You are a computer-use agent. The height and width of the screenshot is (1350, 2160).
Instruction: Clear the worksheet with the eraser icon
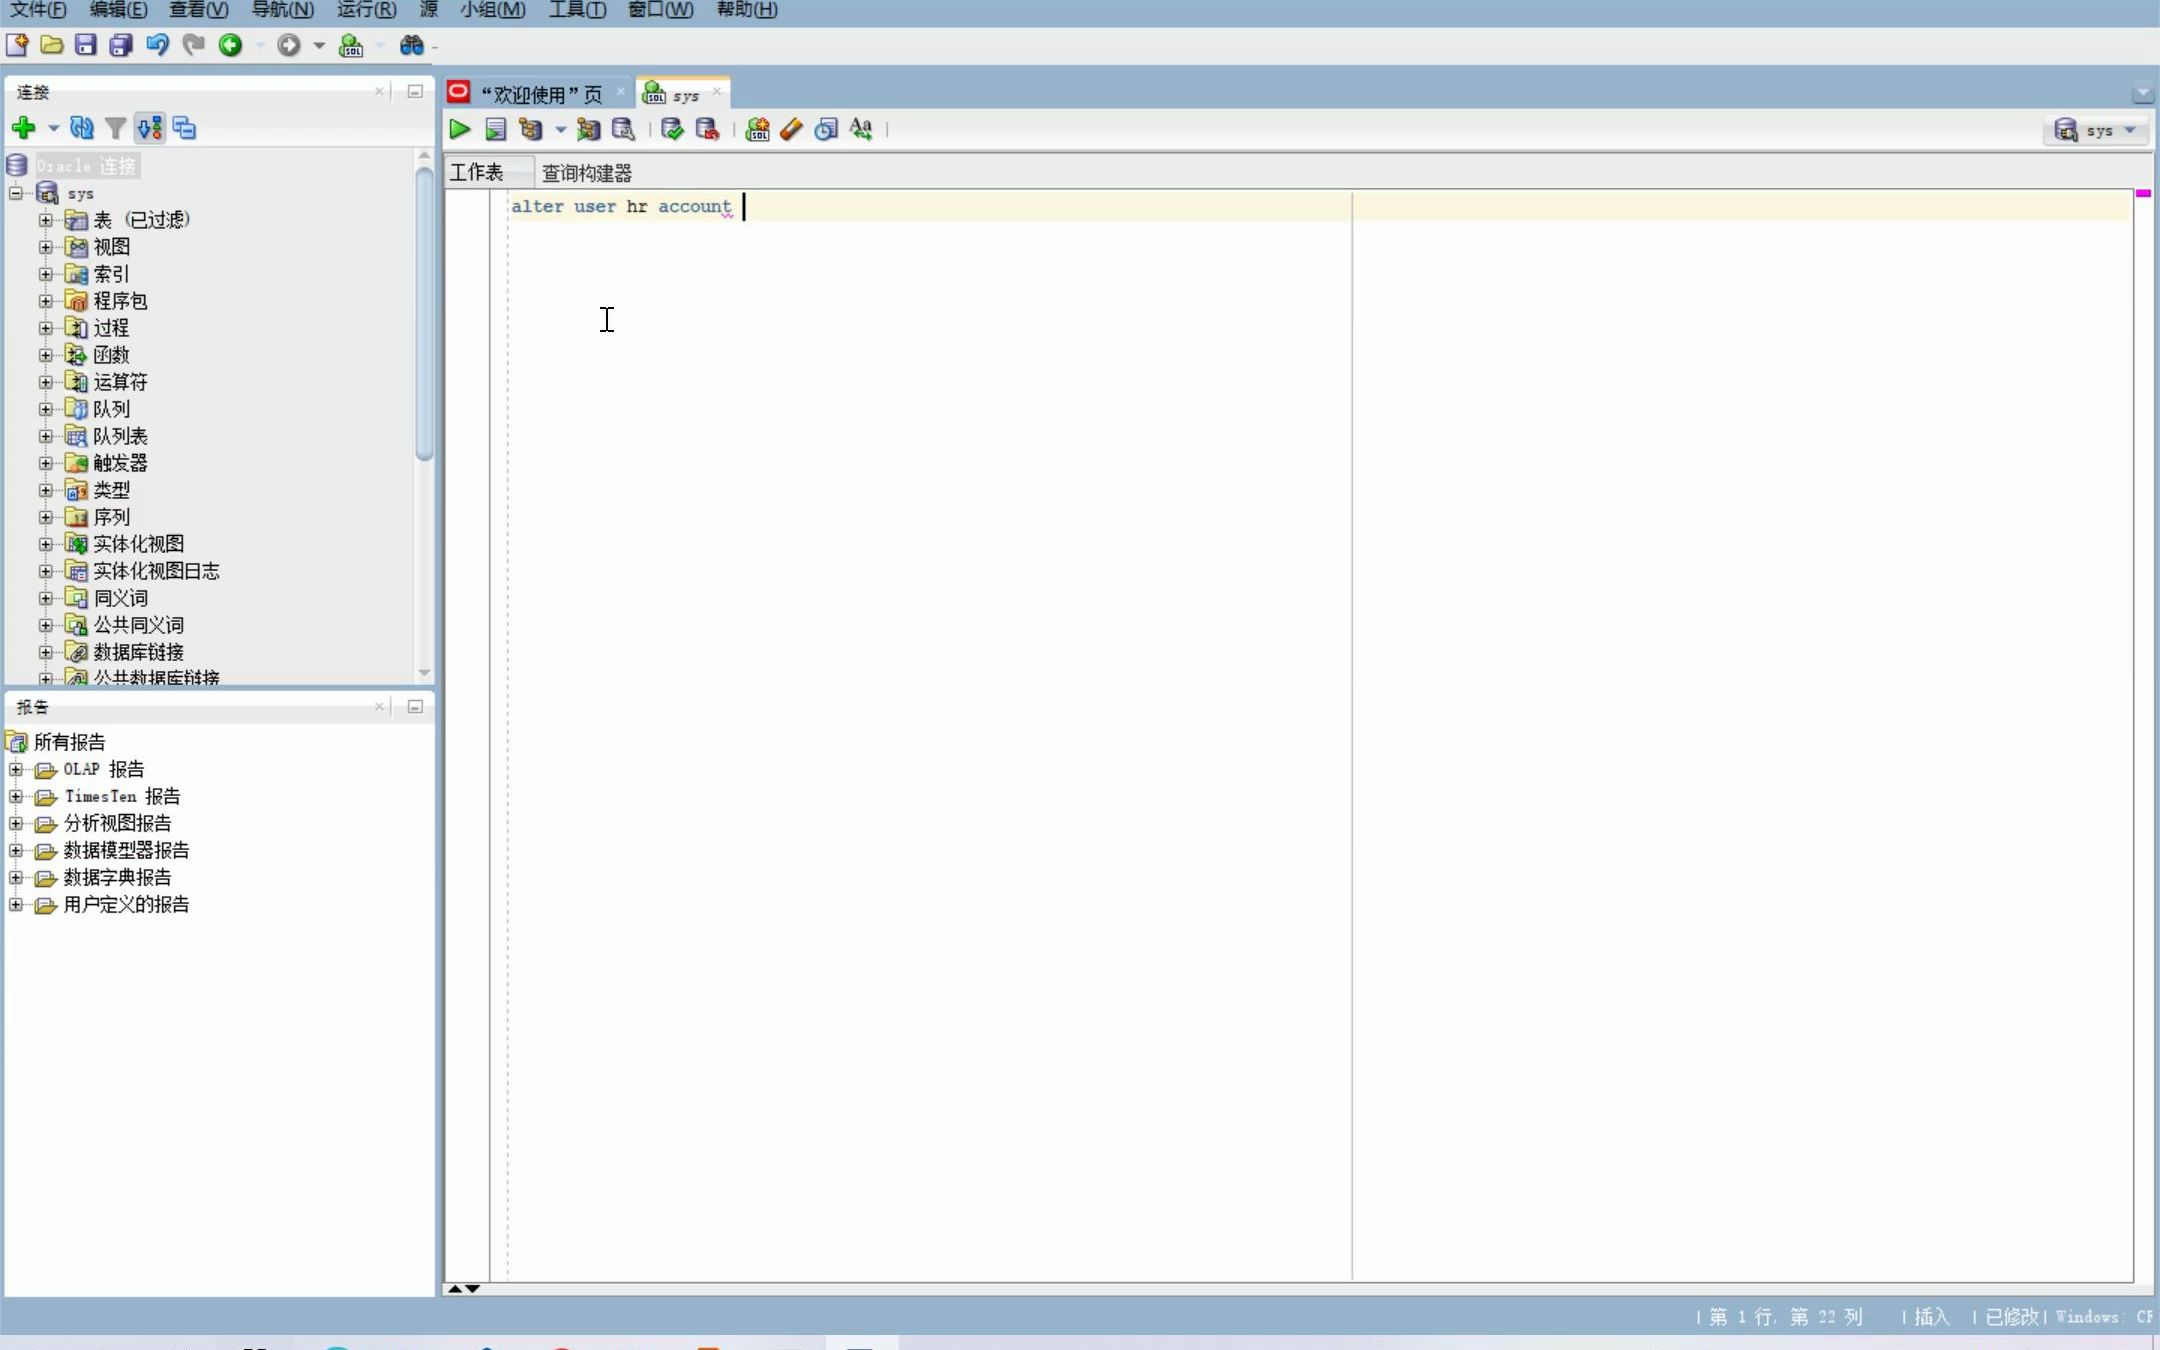789,129
